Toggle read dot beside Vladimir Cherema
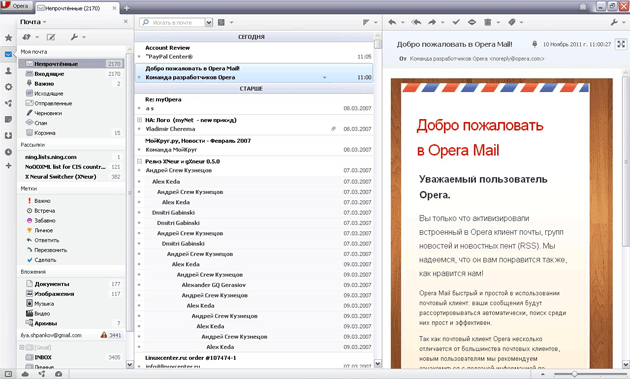Image resolution: width=630 pixels, height=379 pixels. (x=139, y=129)
